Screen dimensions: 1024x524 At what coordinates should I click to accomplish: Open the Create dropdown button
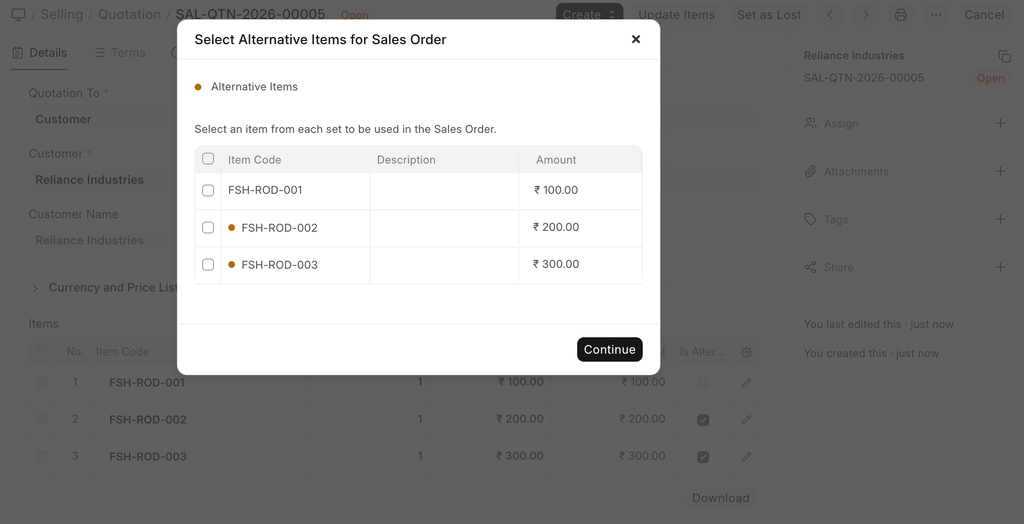tap(589, 15)
